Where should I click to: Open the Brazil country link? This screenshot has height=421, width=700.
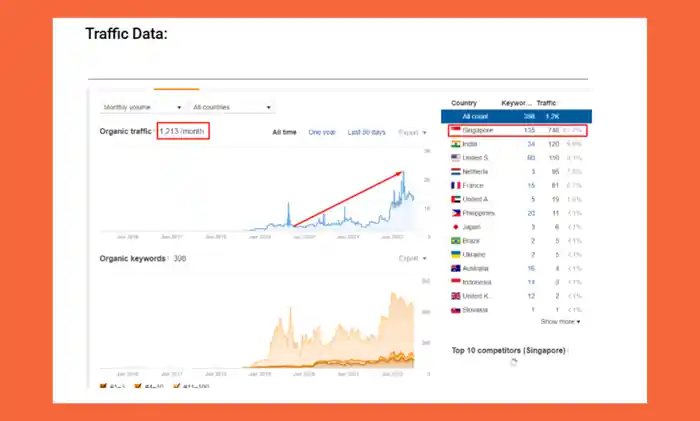pos(471,241)
